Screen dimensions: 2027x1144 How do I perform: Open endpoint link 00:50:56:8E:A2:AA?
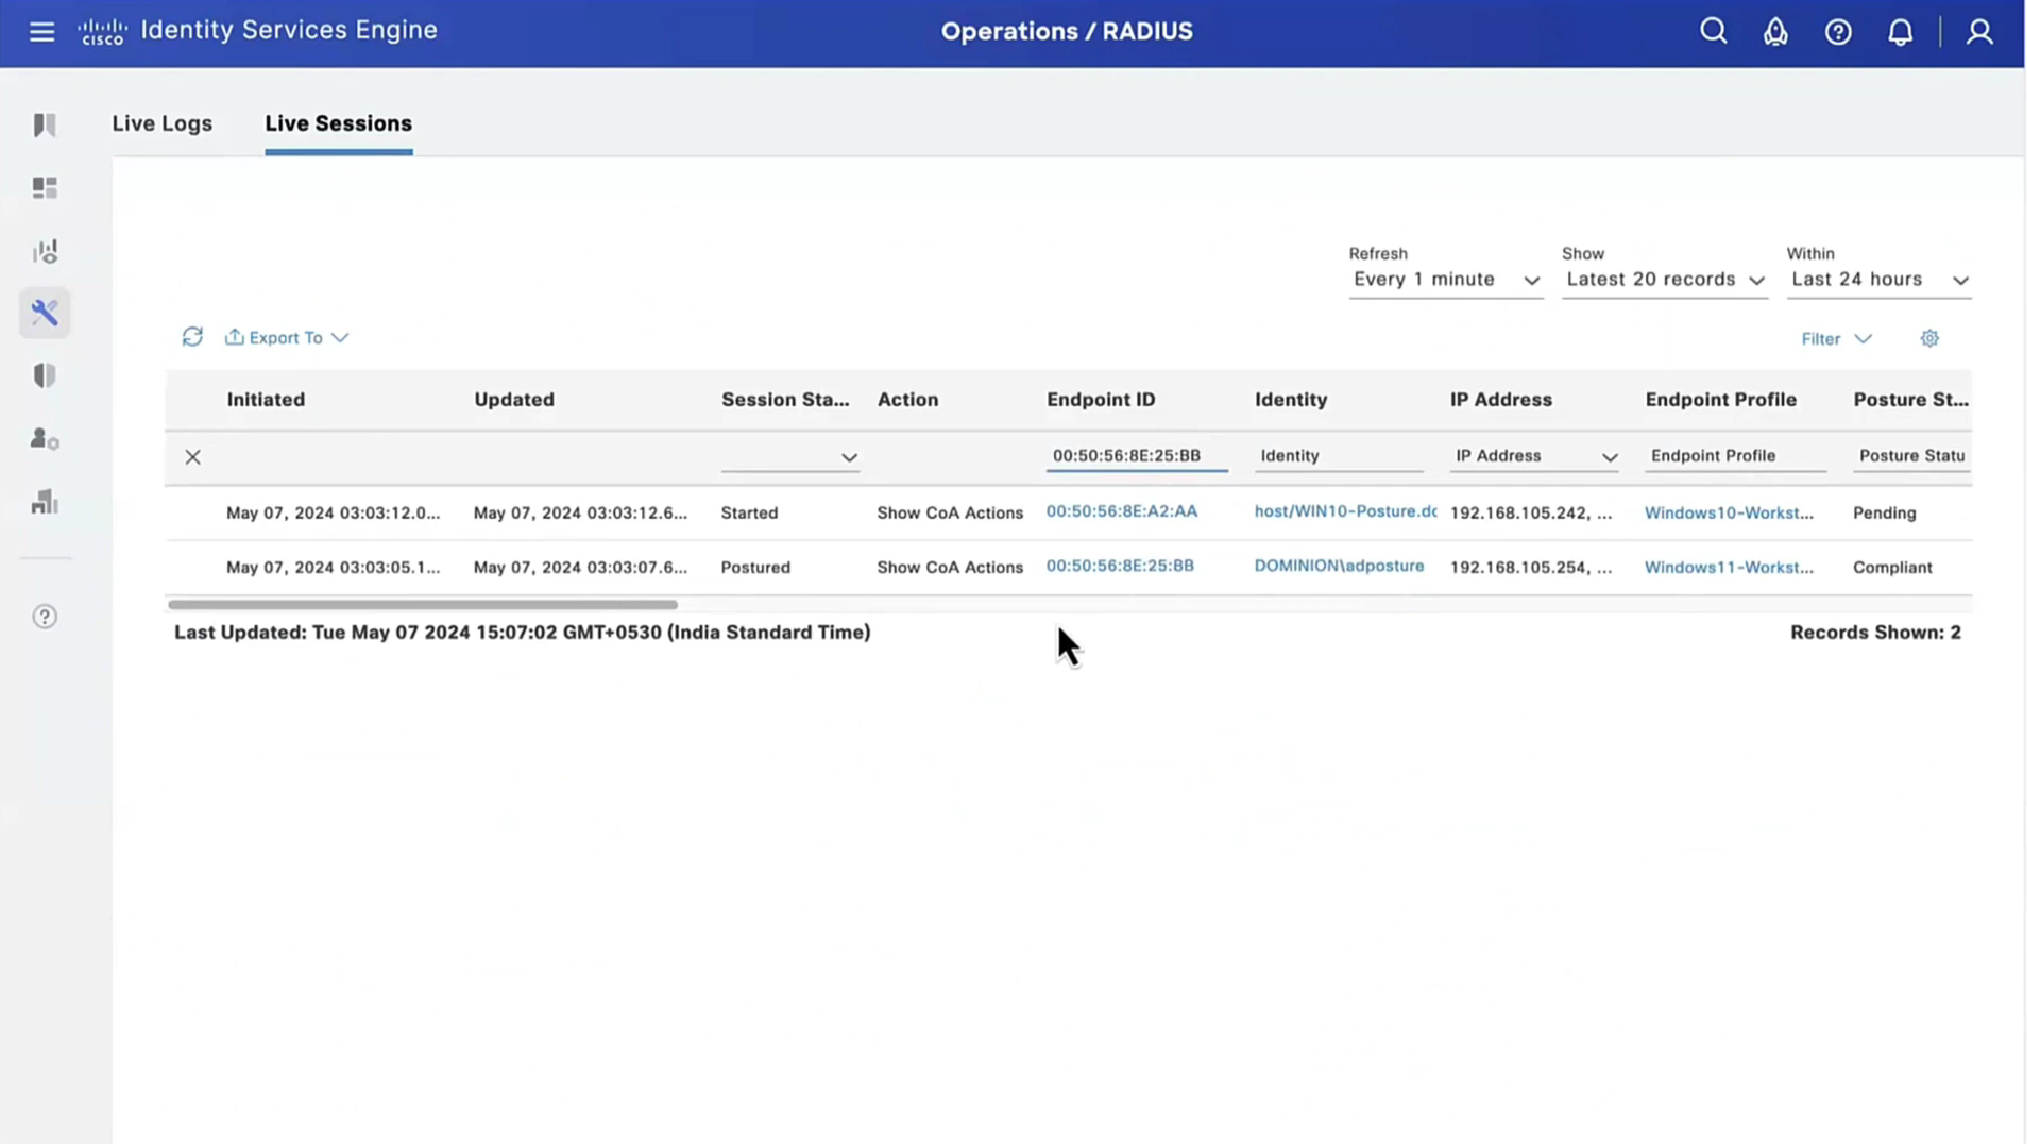[1121, 511]
